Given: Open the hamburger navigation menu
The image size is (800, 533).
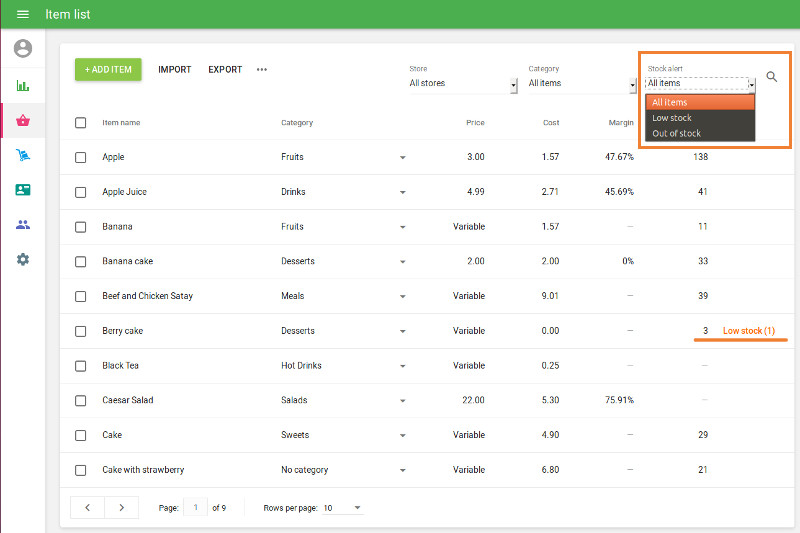Looking at the screenshot, I should 23,14.
